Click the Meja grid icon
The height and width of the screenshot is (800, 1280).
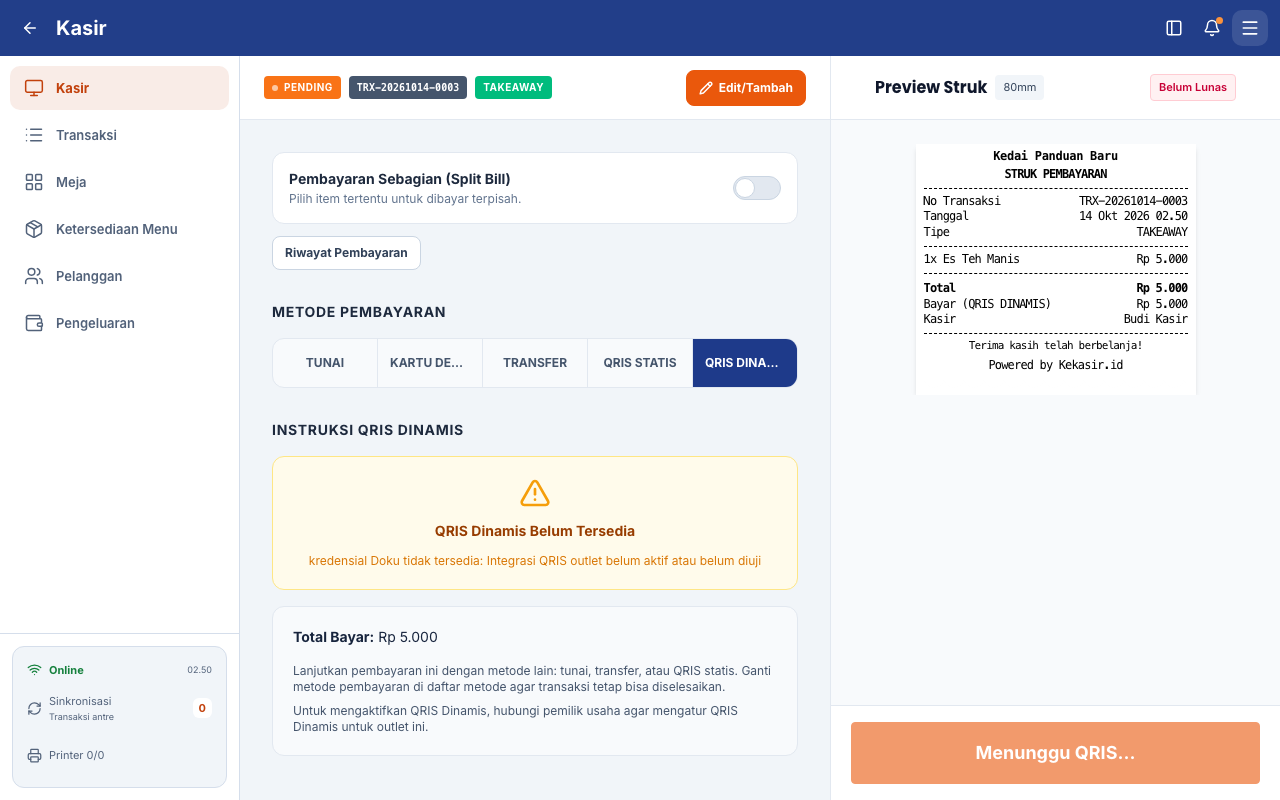pos(34,182)
